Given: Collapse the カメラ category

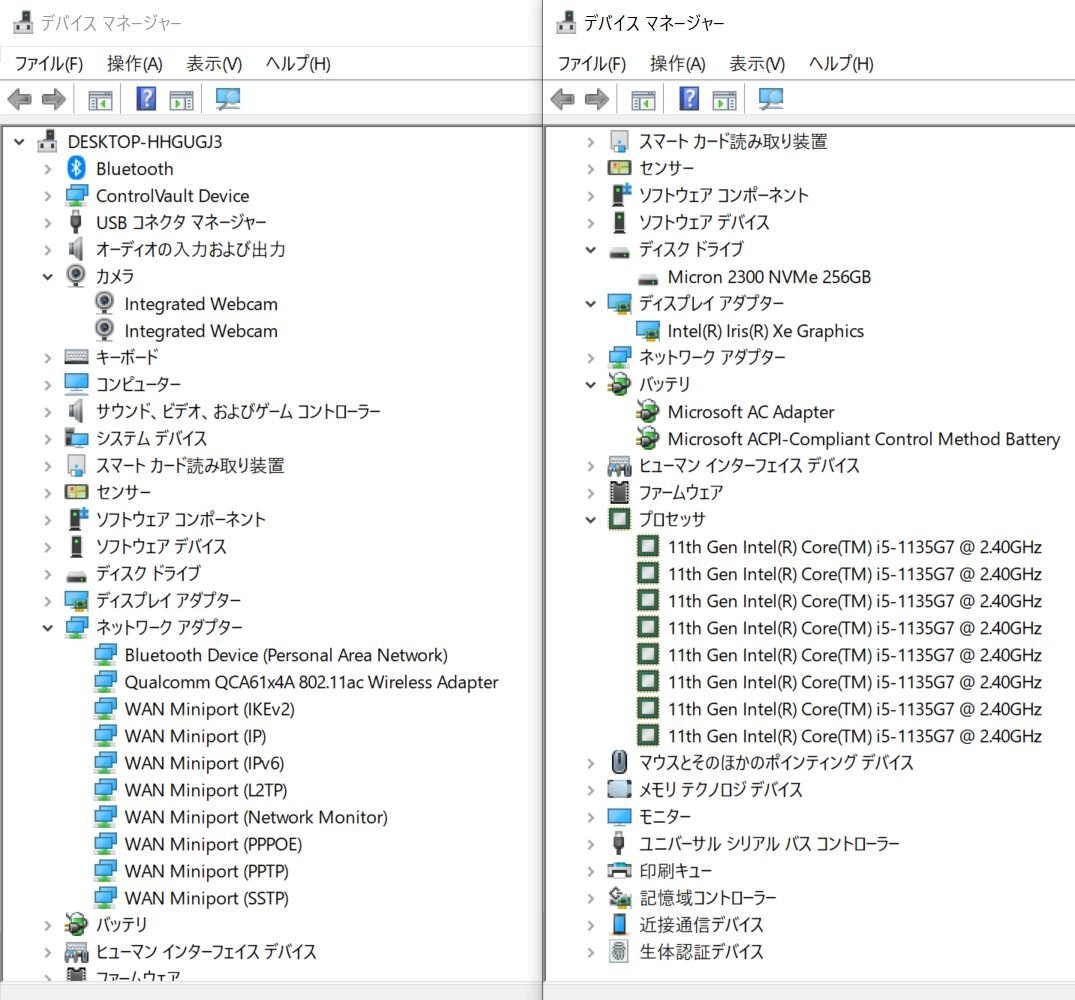Looking at the screenshot, I should coord(47,277).
